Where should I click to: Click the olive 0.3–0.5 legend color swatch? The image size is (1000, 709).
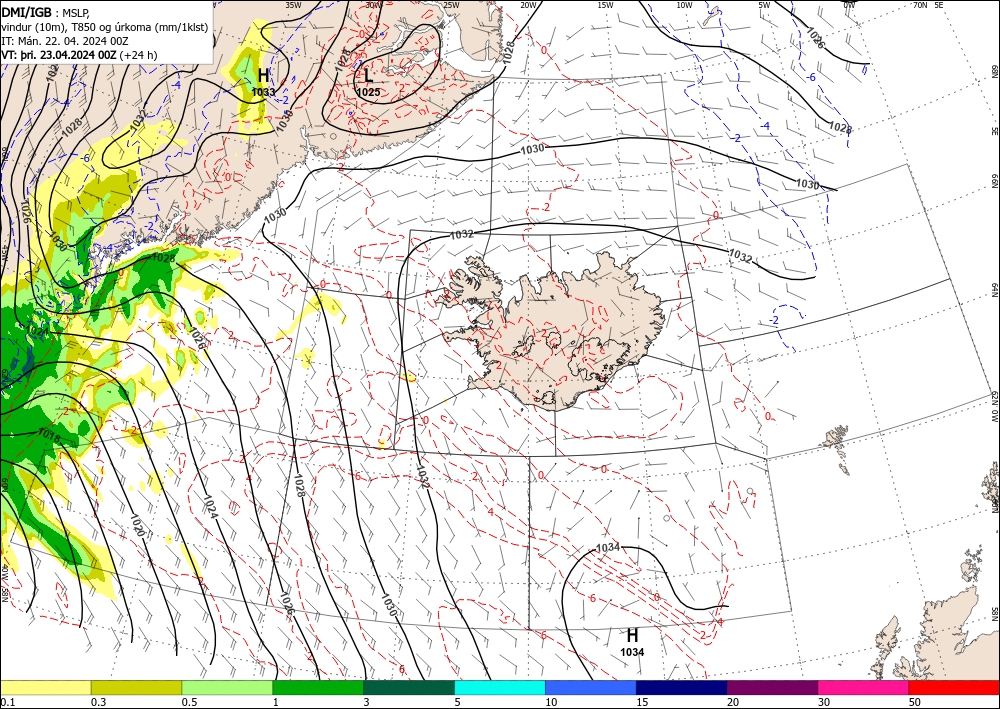[x=136, y=687]
